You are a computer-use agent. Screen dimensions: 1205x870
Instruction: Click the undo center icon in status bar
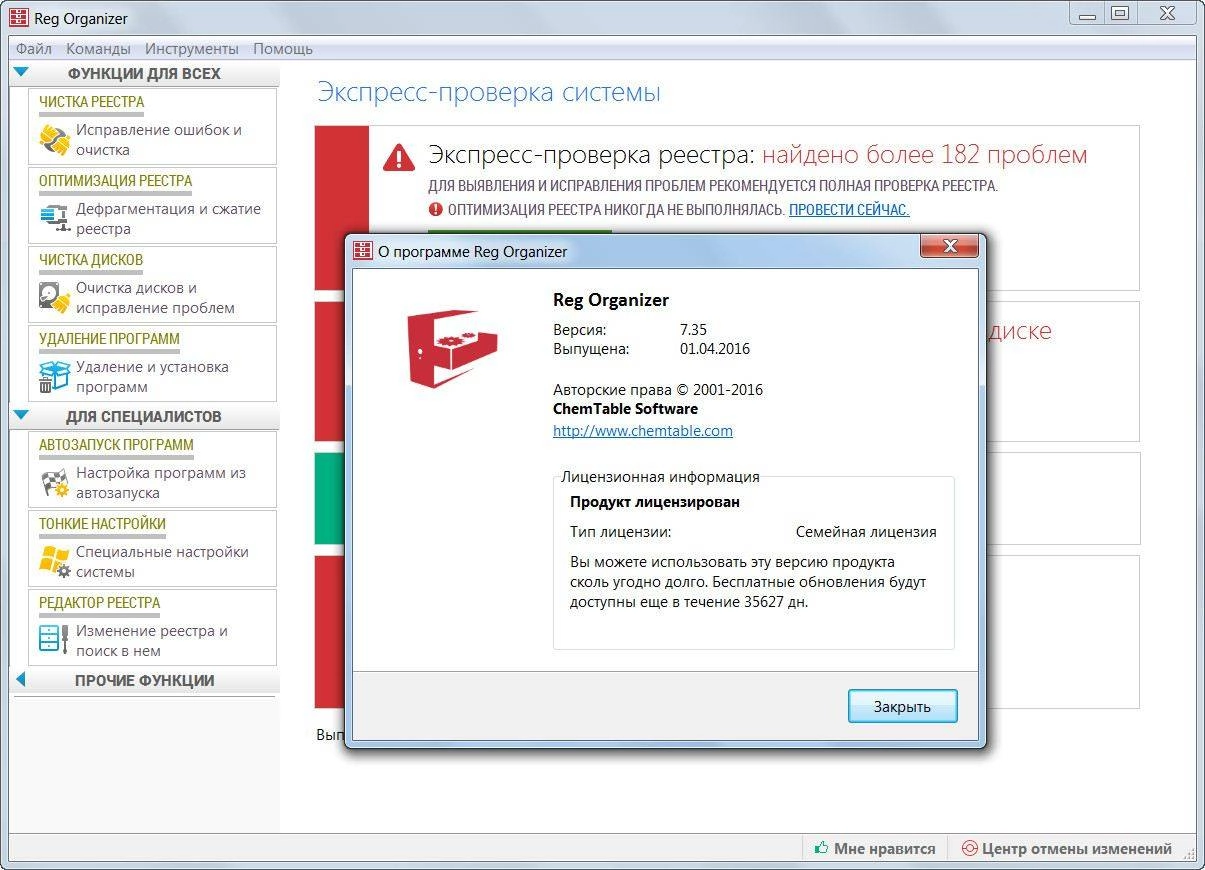coord(968,848)
